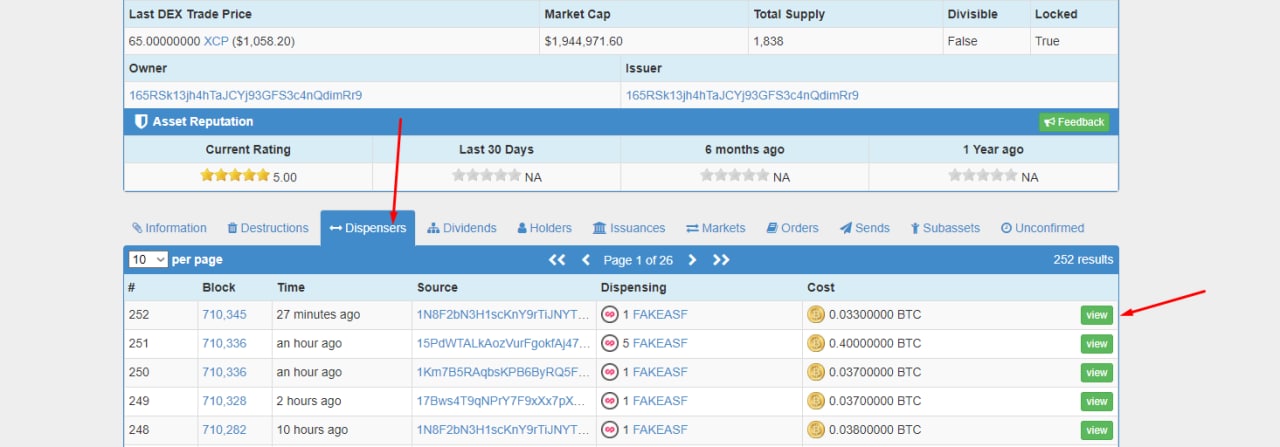View dispenser number 249

tap(1096, 401)
